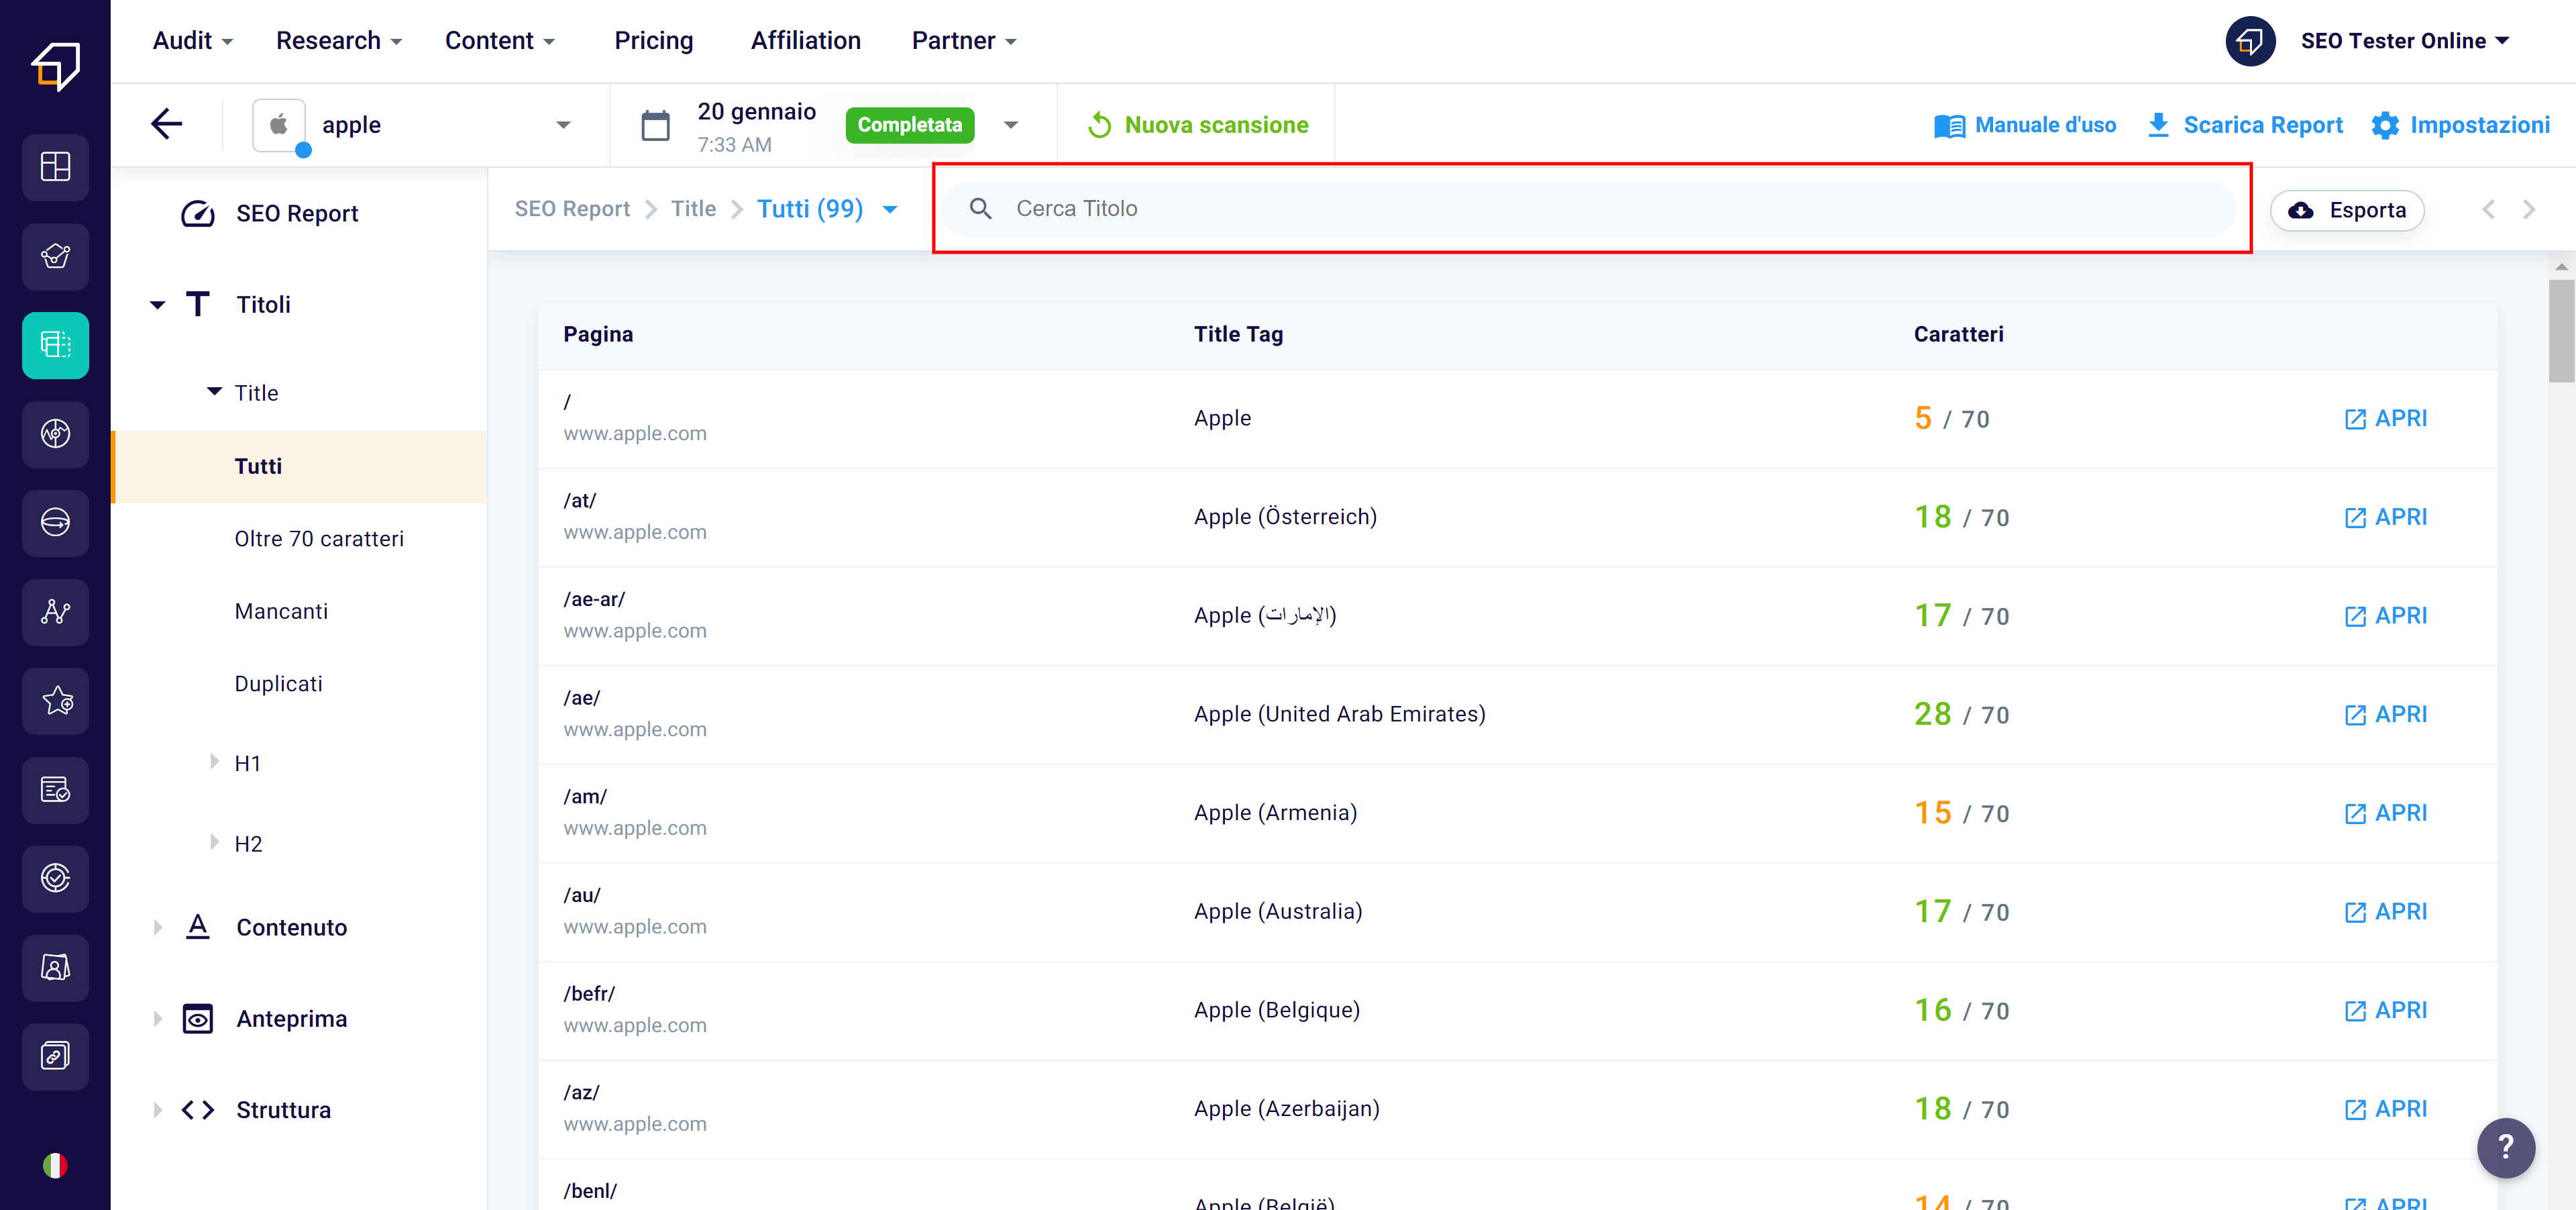Click the SEO Tester Online logo icon
The height and width of the screenshot is (1210, 2576).
(55, 66)
